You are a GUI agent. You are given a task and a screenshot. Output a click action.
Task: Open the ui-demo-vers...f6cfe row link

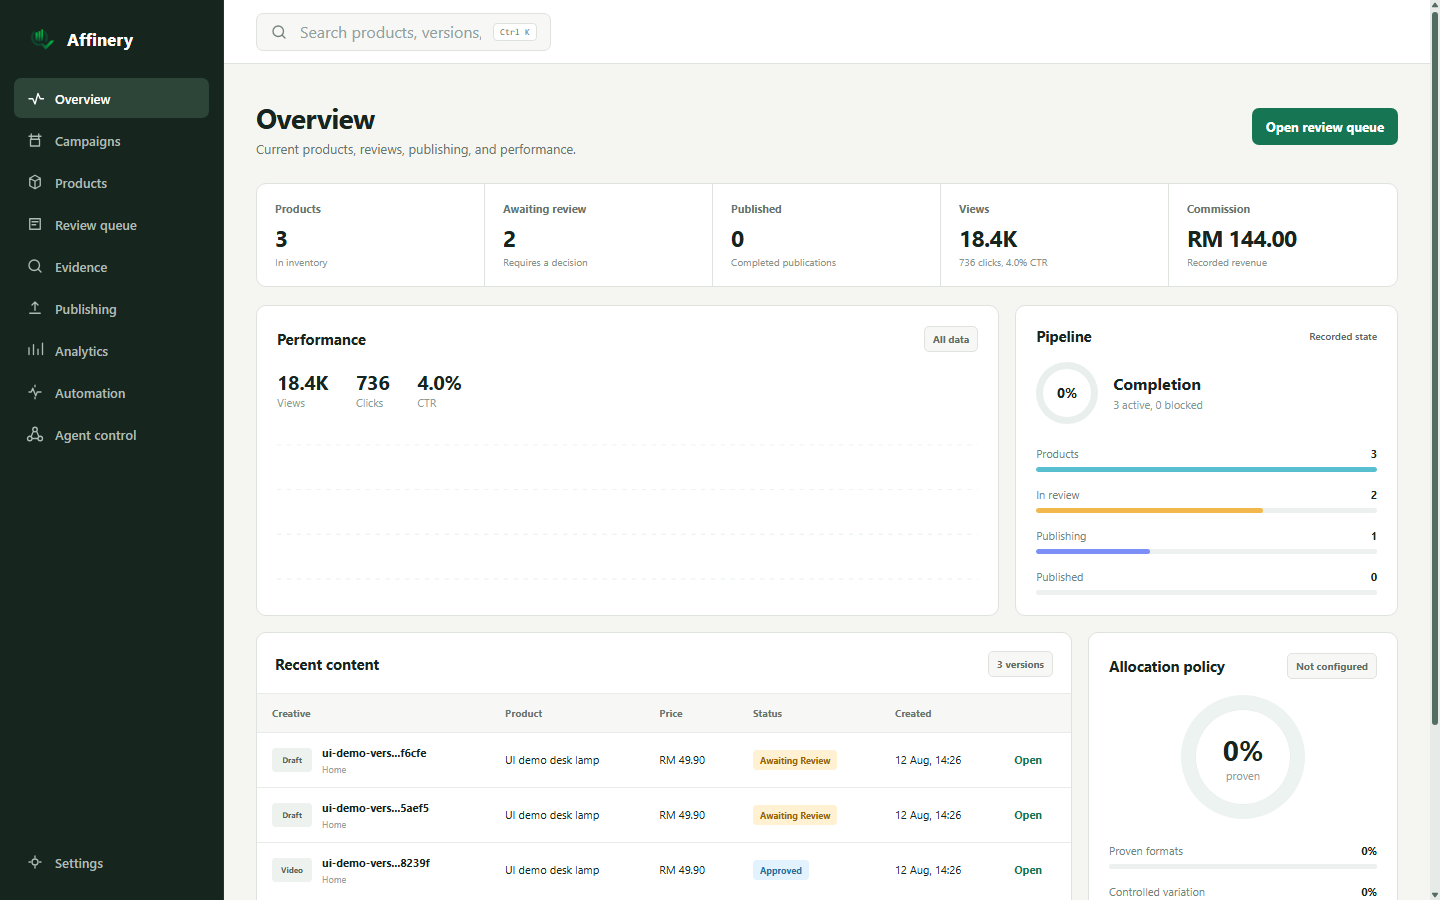1028,760
